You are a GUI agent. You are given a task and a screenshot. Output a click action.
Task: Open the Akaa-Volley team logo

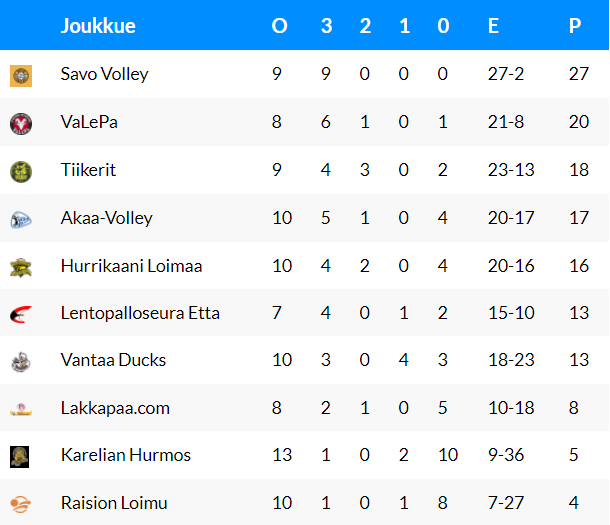pyautogui.click(x=21, y=220)
